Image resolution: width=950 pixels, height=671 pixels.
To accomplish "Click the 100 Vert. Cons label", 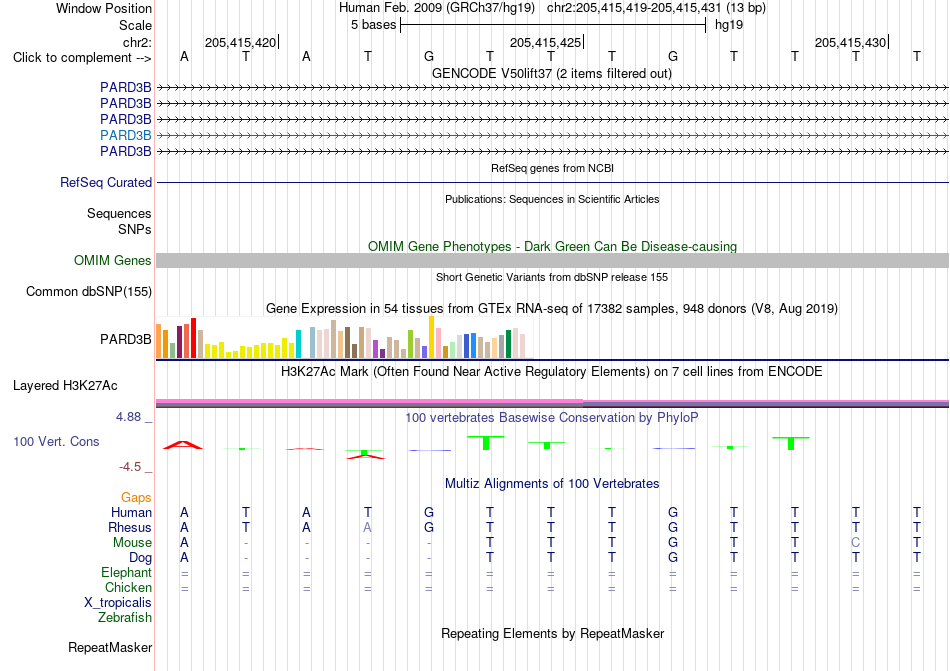I will coord(56,441).
